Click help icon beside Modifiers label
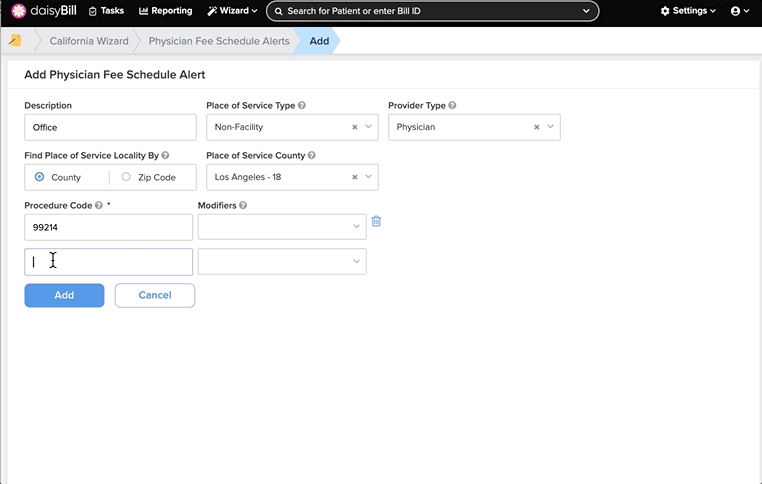Image resolution: width=762 pixels, height=484 pixels. [x=243, y=206]
